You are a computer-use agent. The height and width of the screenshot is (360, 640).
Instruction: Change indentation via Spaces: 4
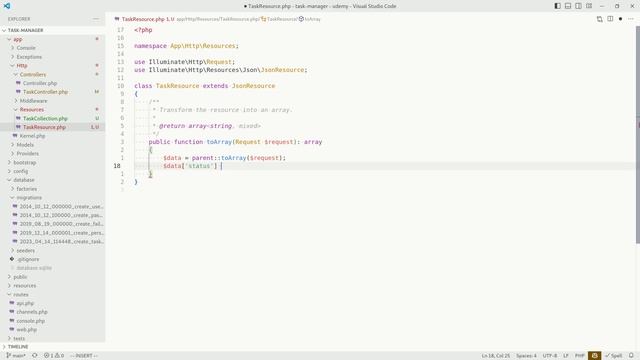(526, 356)
